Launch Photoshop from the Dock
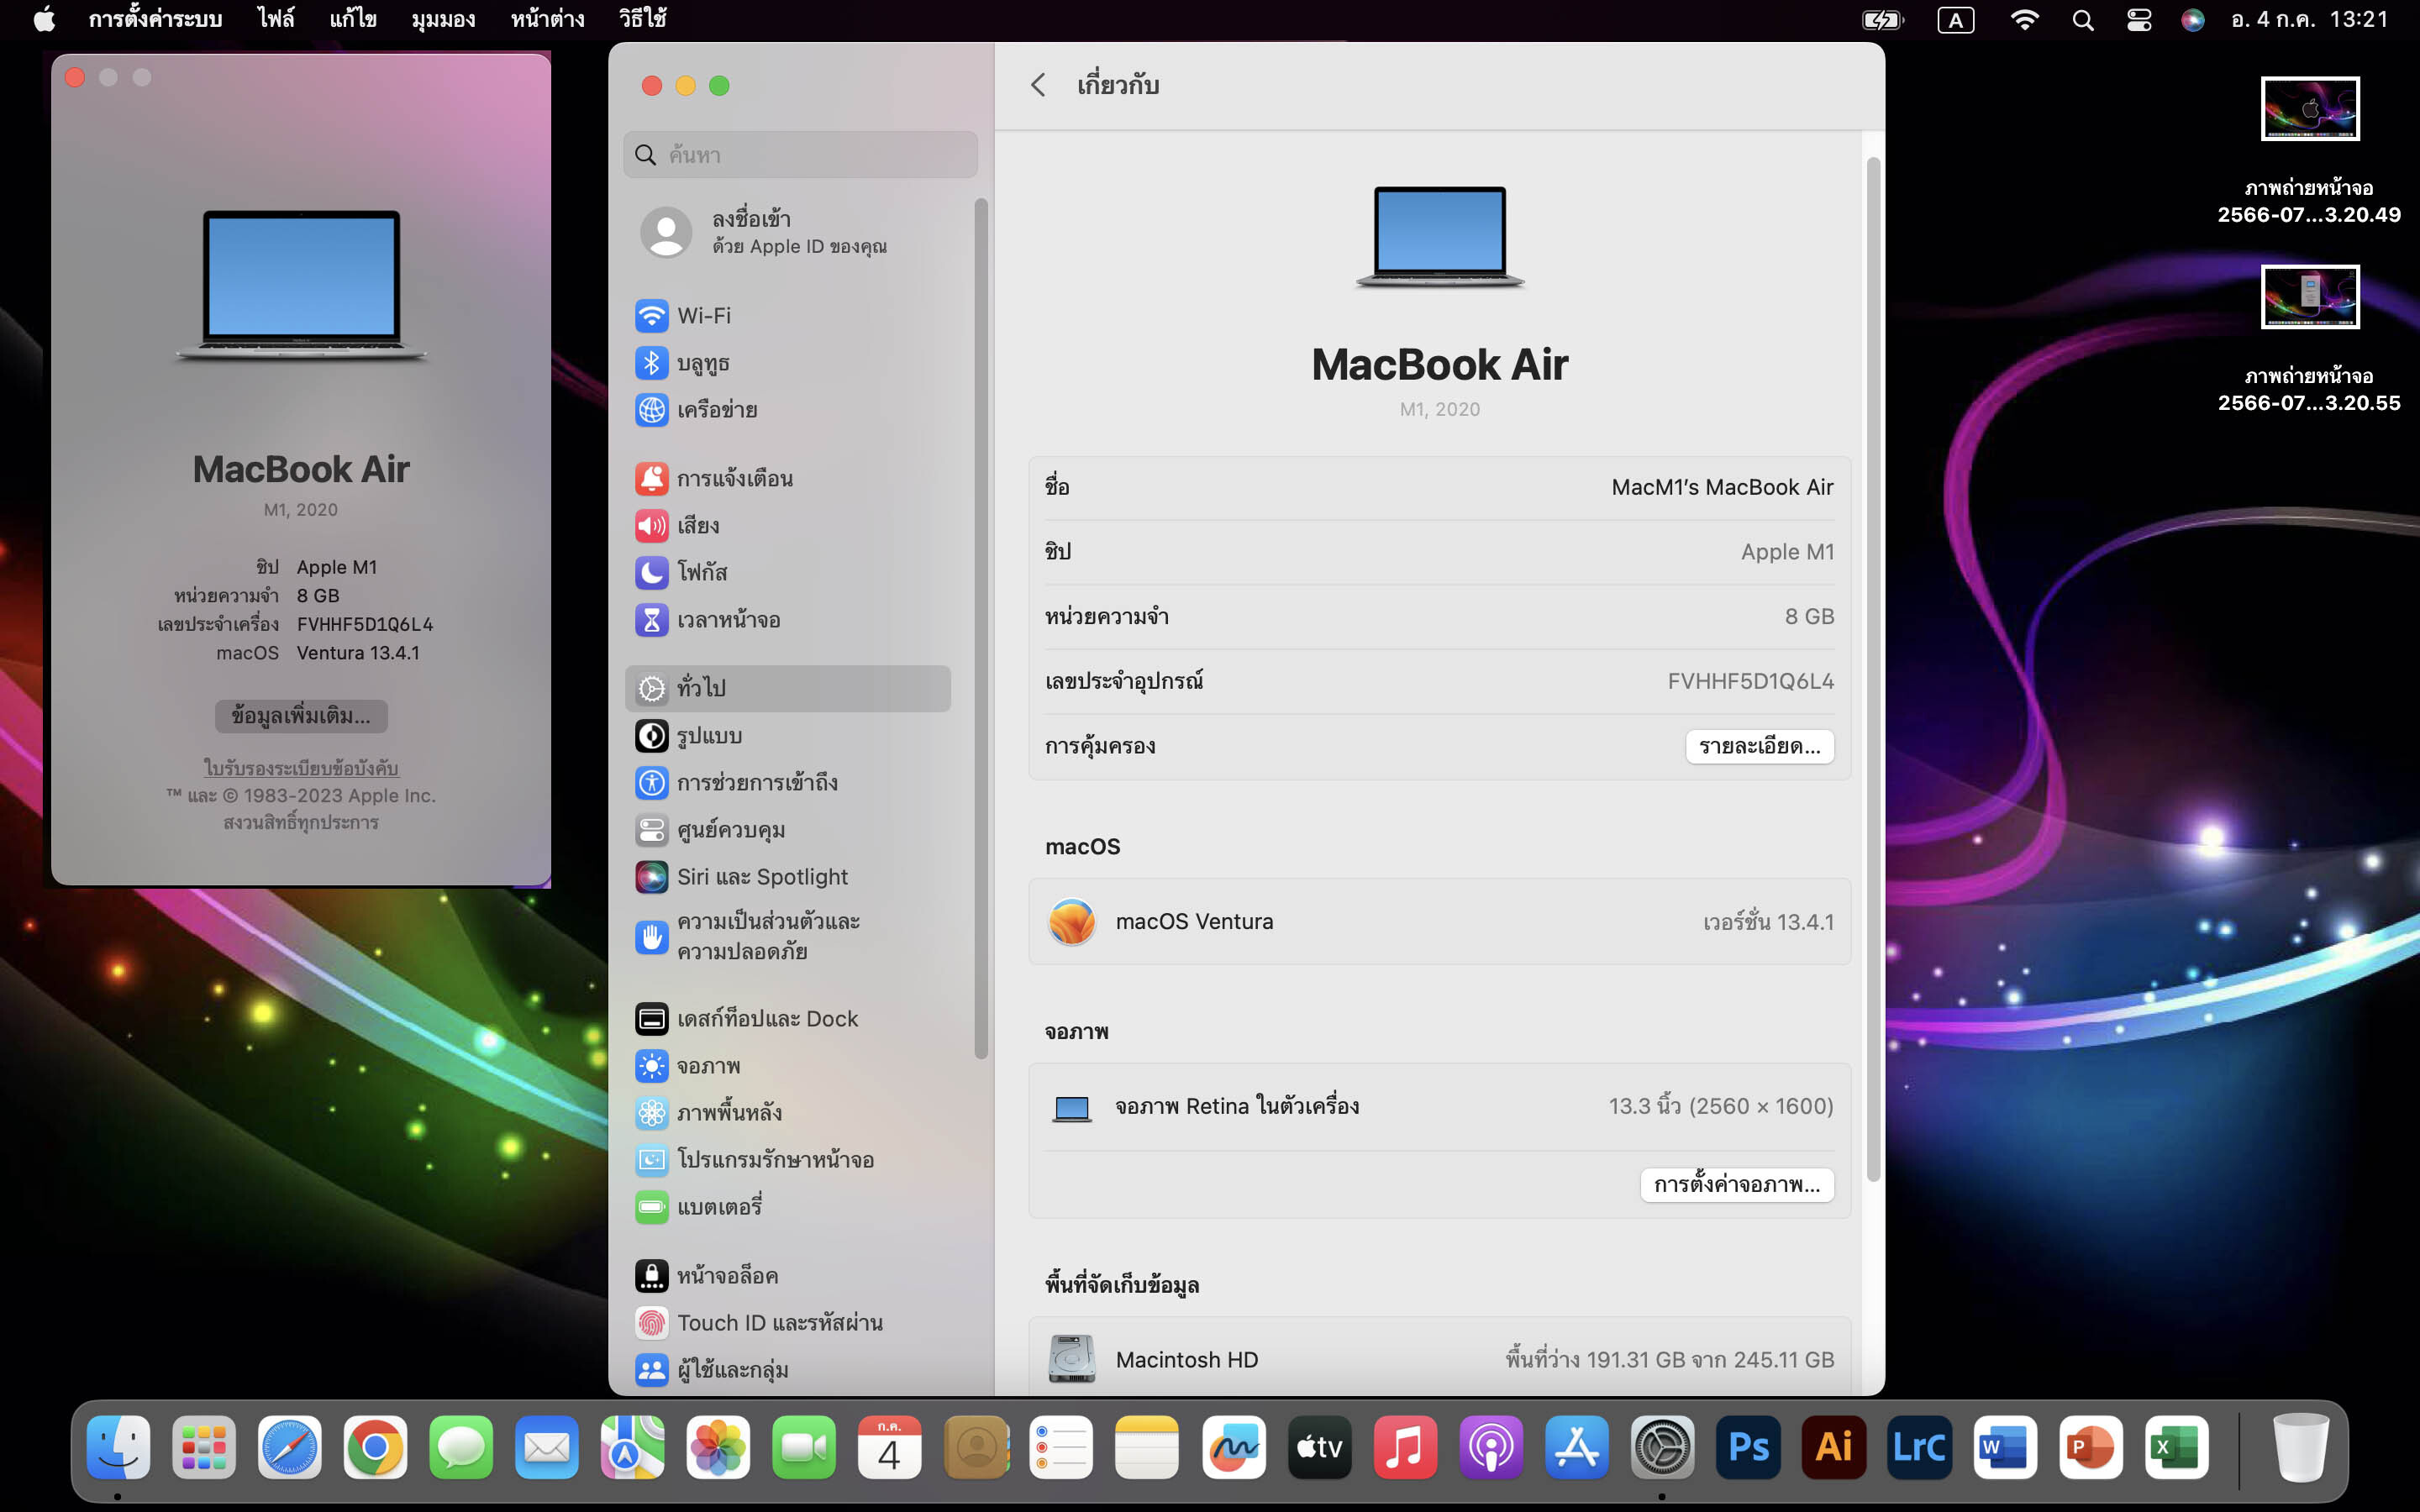The height and width of the screenshot is (1512, 2420). [x=1748, y=1447]
